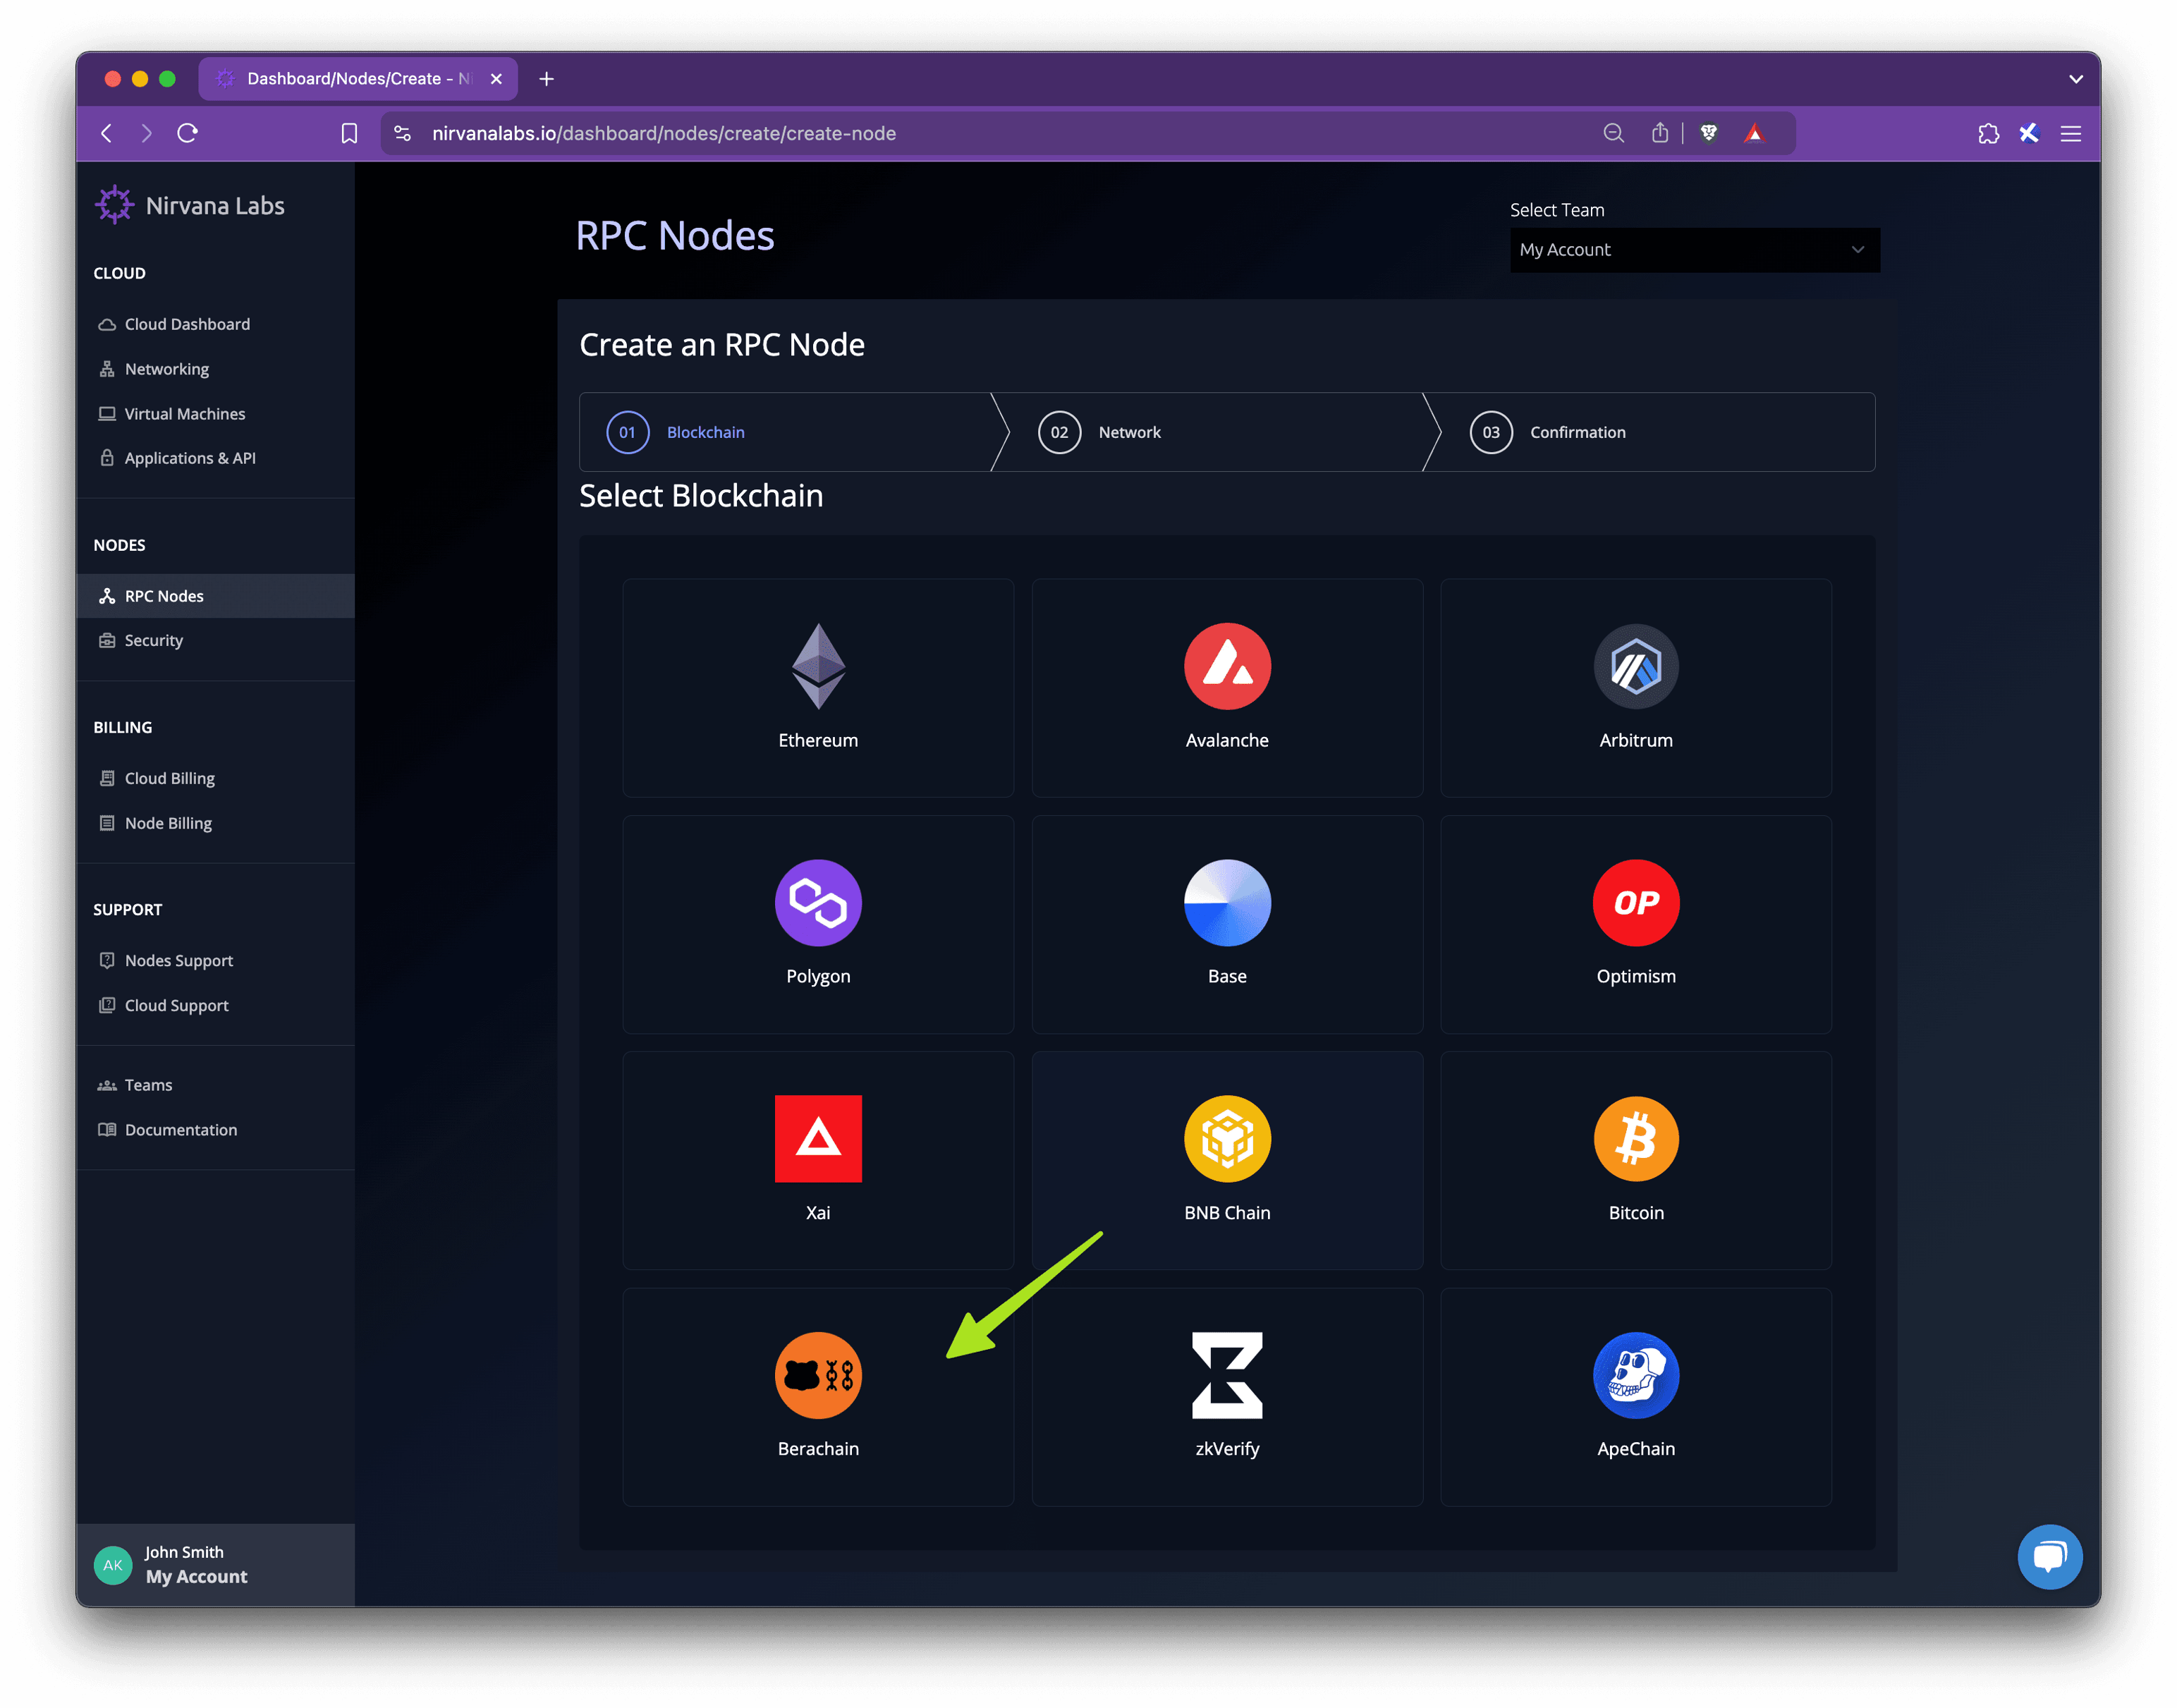Open John Smith account panel
2177x1708 pixels.
coord(196,1565)
